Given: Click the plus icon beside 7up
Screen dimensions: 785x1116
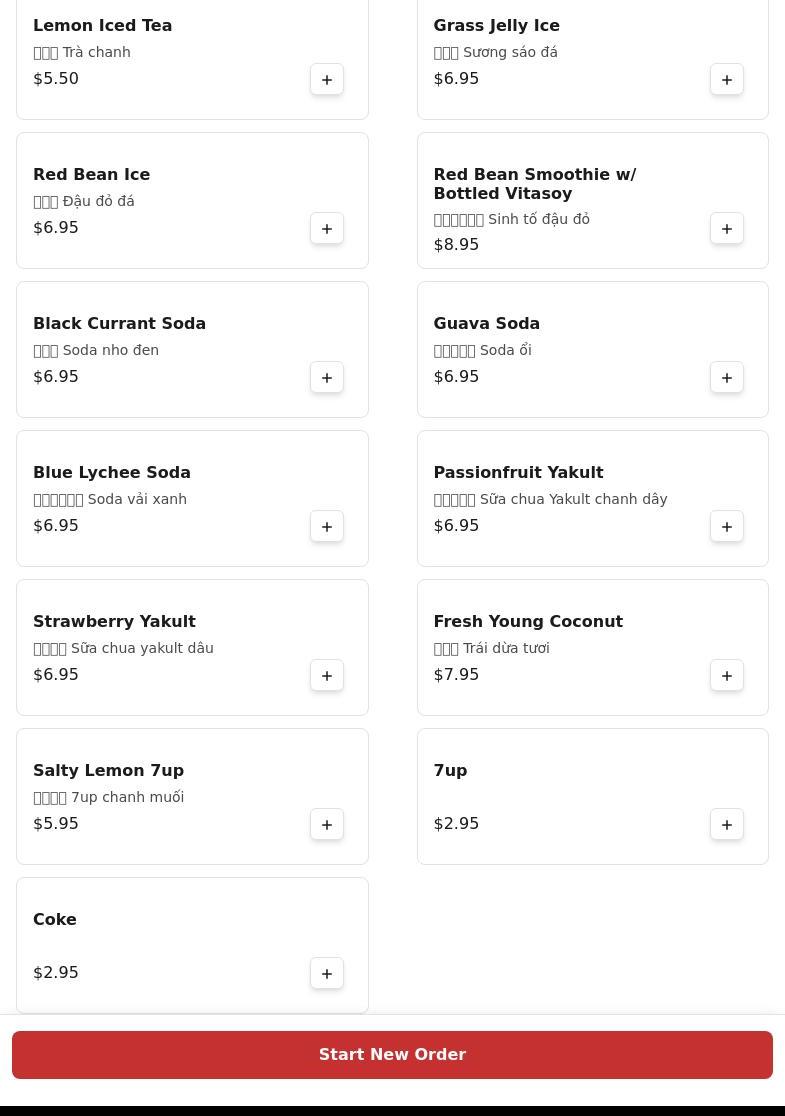Looking at the screenshot, I should 727,825.
